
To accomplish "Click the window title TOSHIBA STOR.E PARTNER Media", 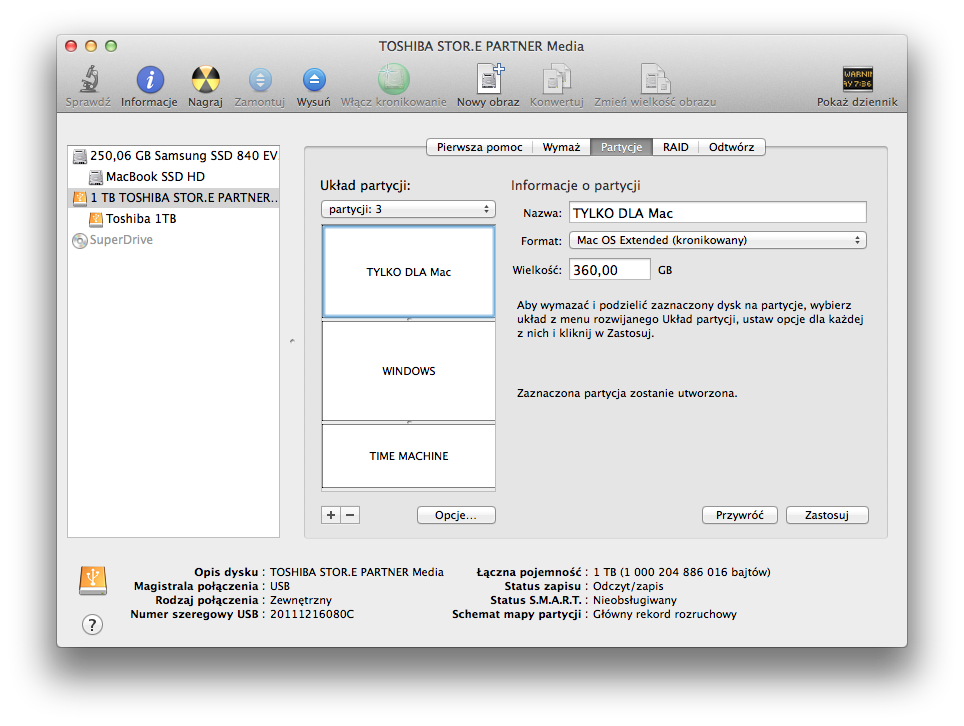I will [x=481, y=46].
